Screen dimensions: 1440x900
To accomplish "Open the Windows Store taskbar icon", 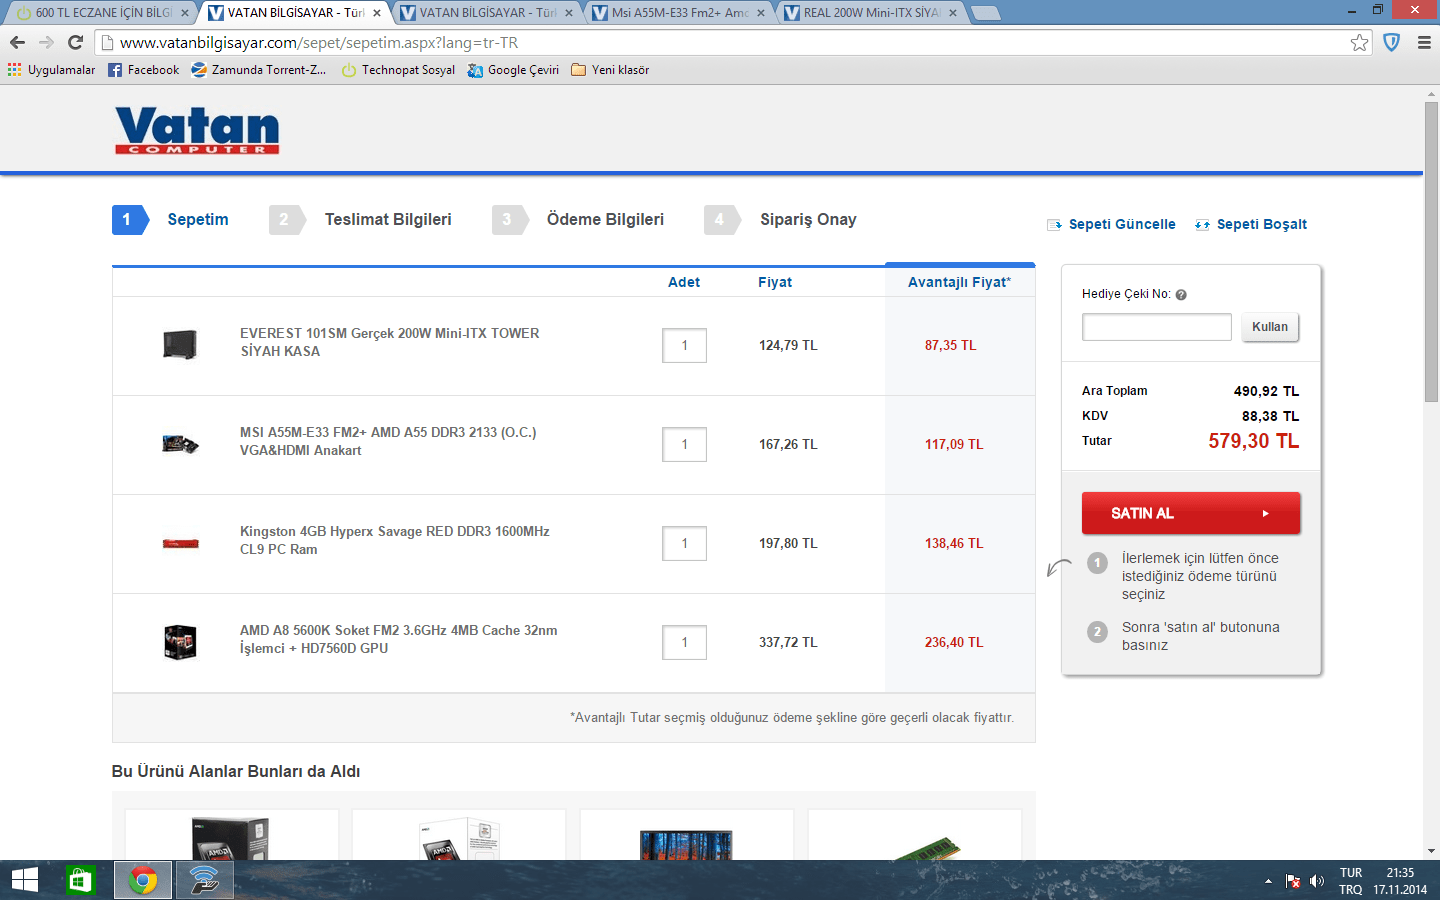I will 80,880.
